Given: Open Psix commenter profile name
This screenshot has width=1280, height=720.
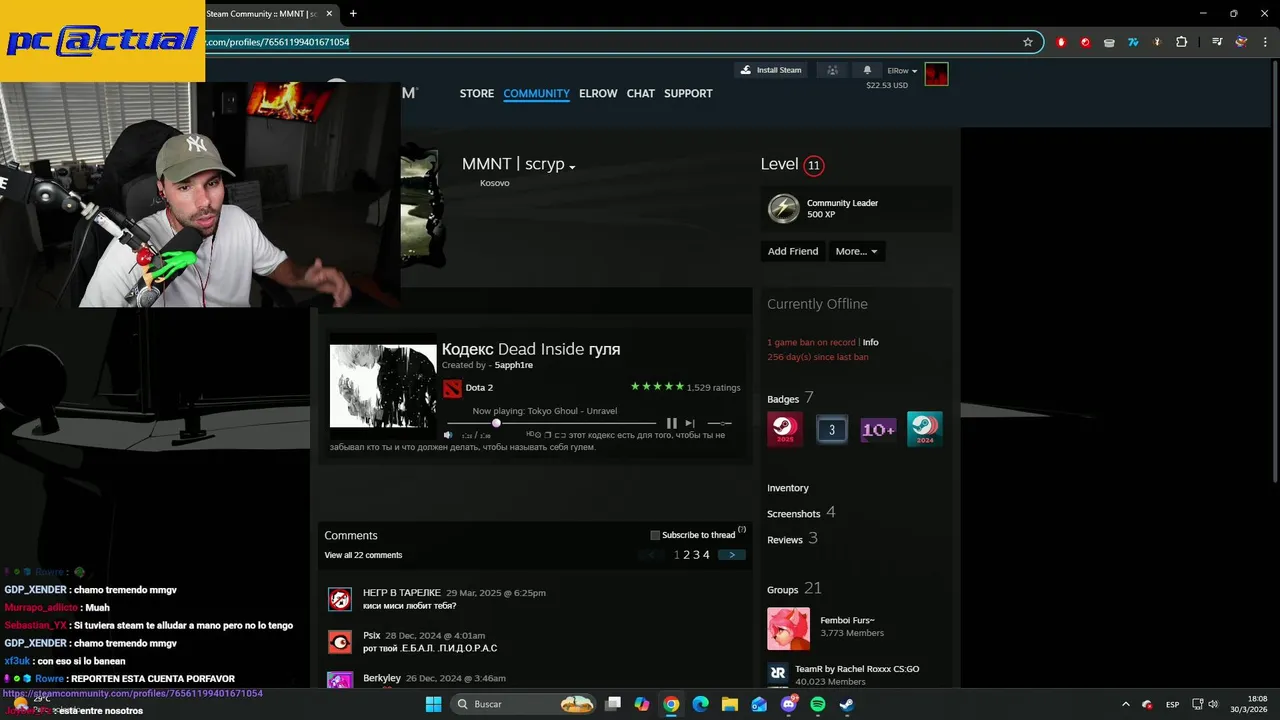Looking at the screenshot, I should 371,635.
